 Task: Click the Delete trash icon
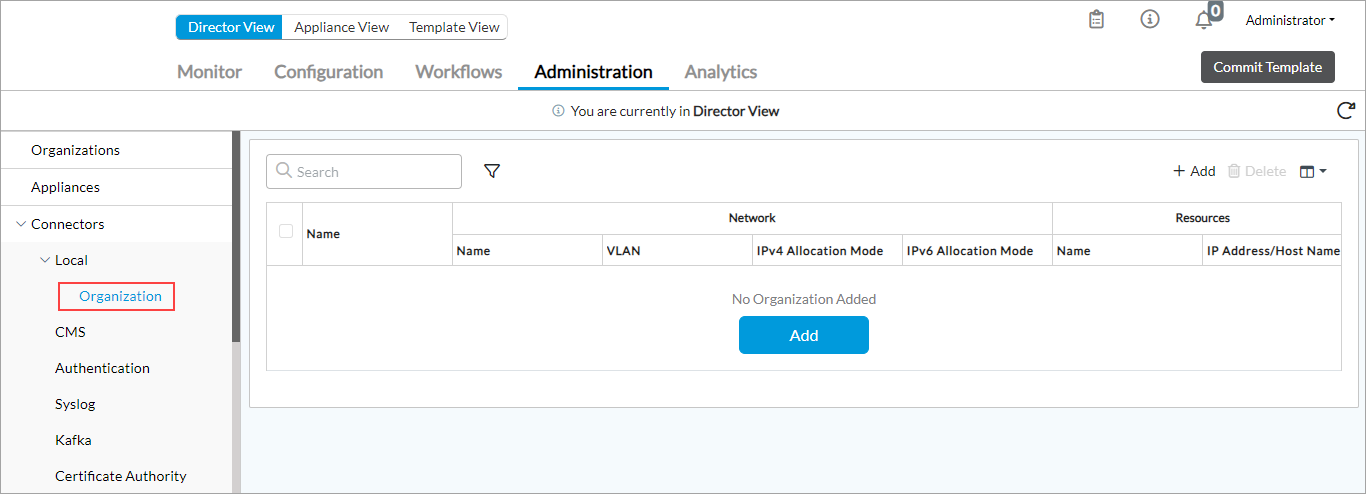[1234, 171]
